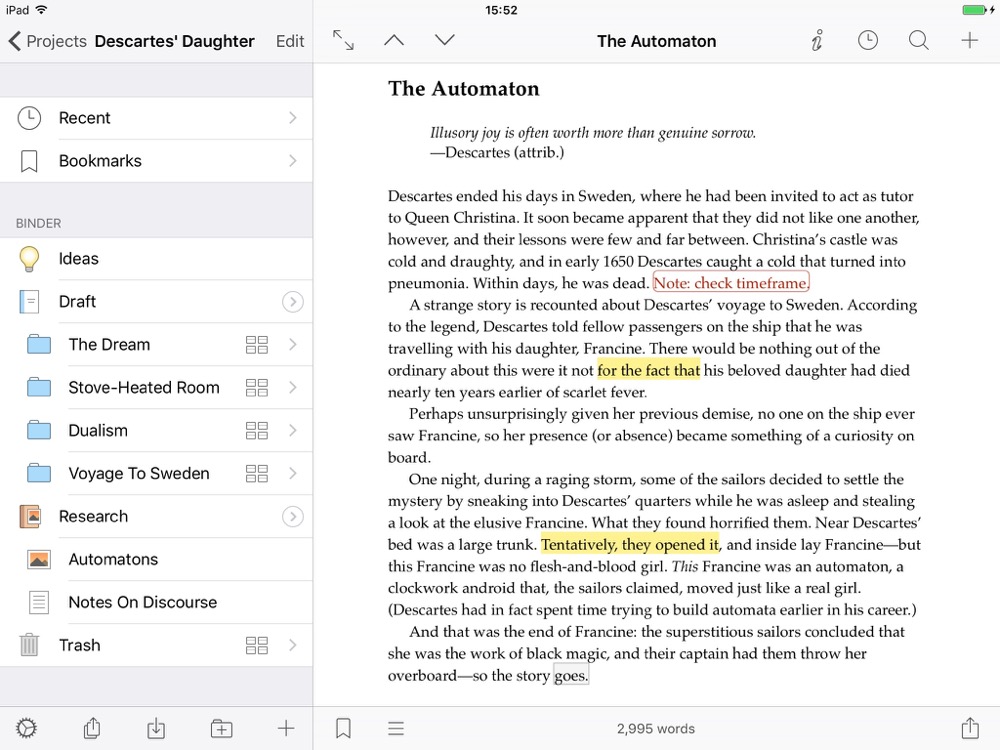Go to next document with down arrow
The height and width of the screenshot is (750, 1000).
[x=445, y=41]
